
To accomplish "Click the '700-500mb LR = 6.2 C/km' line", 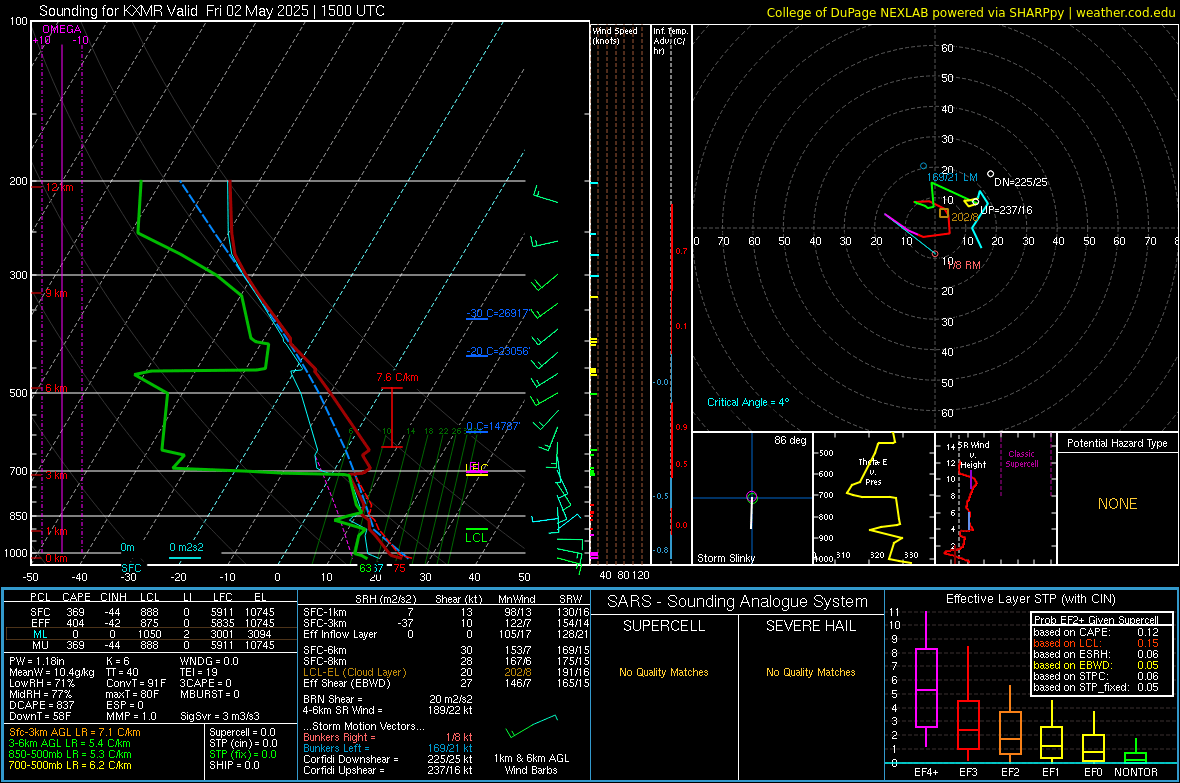I will tap(70, 765).
